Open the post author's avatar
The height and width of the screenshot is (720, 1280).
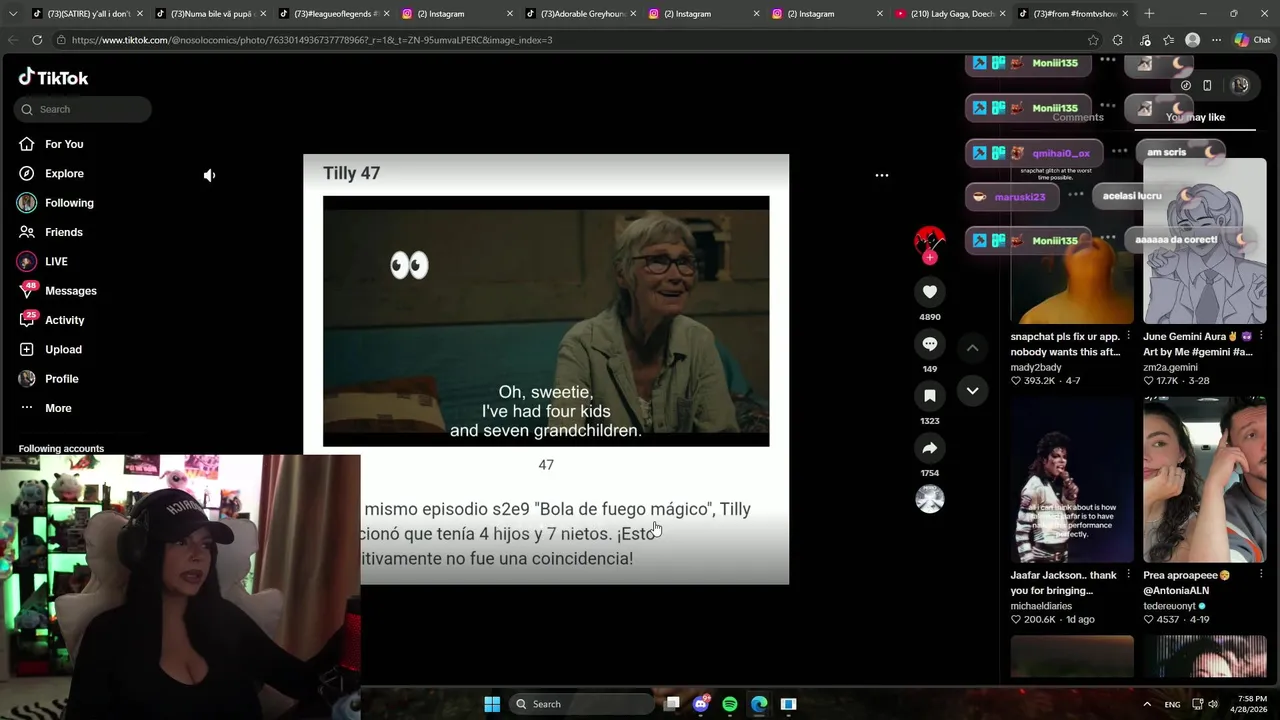930,240
